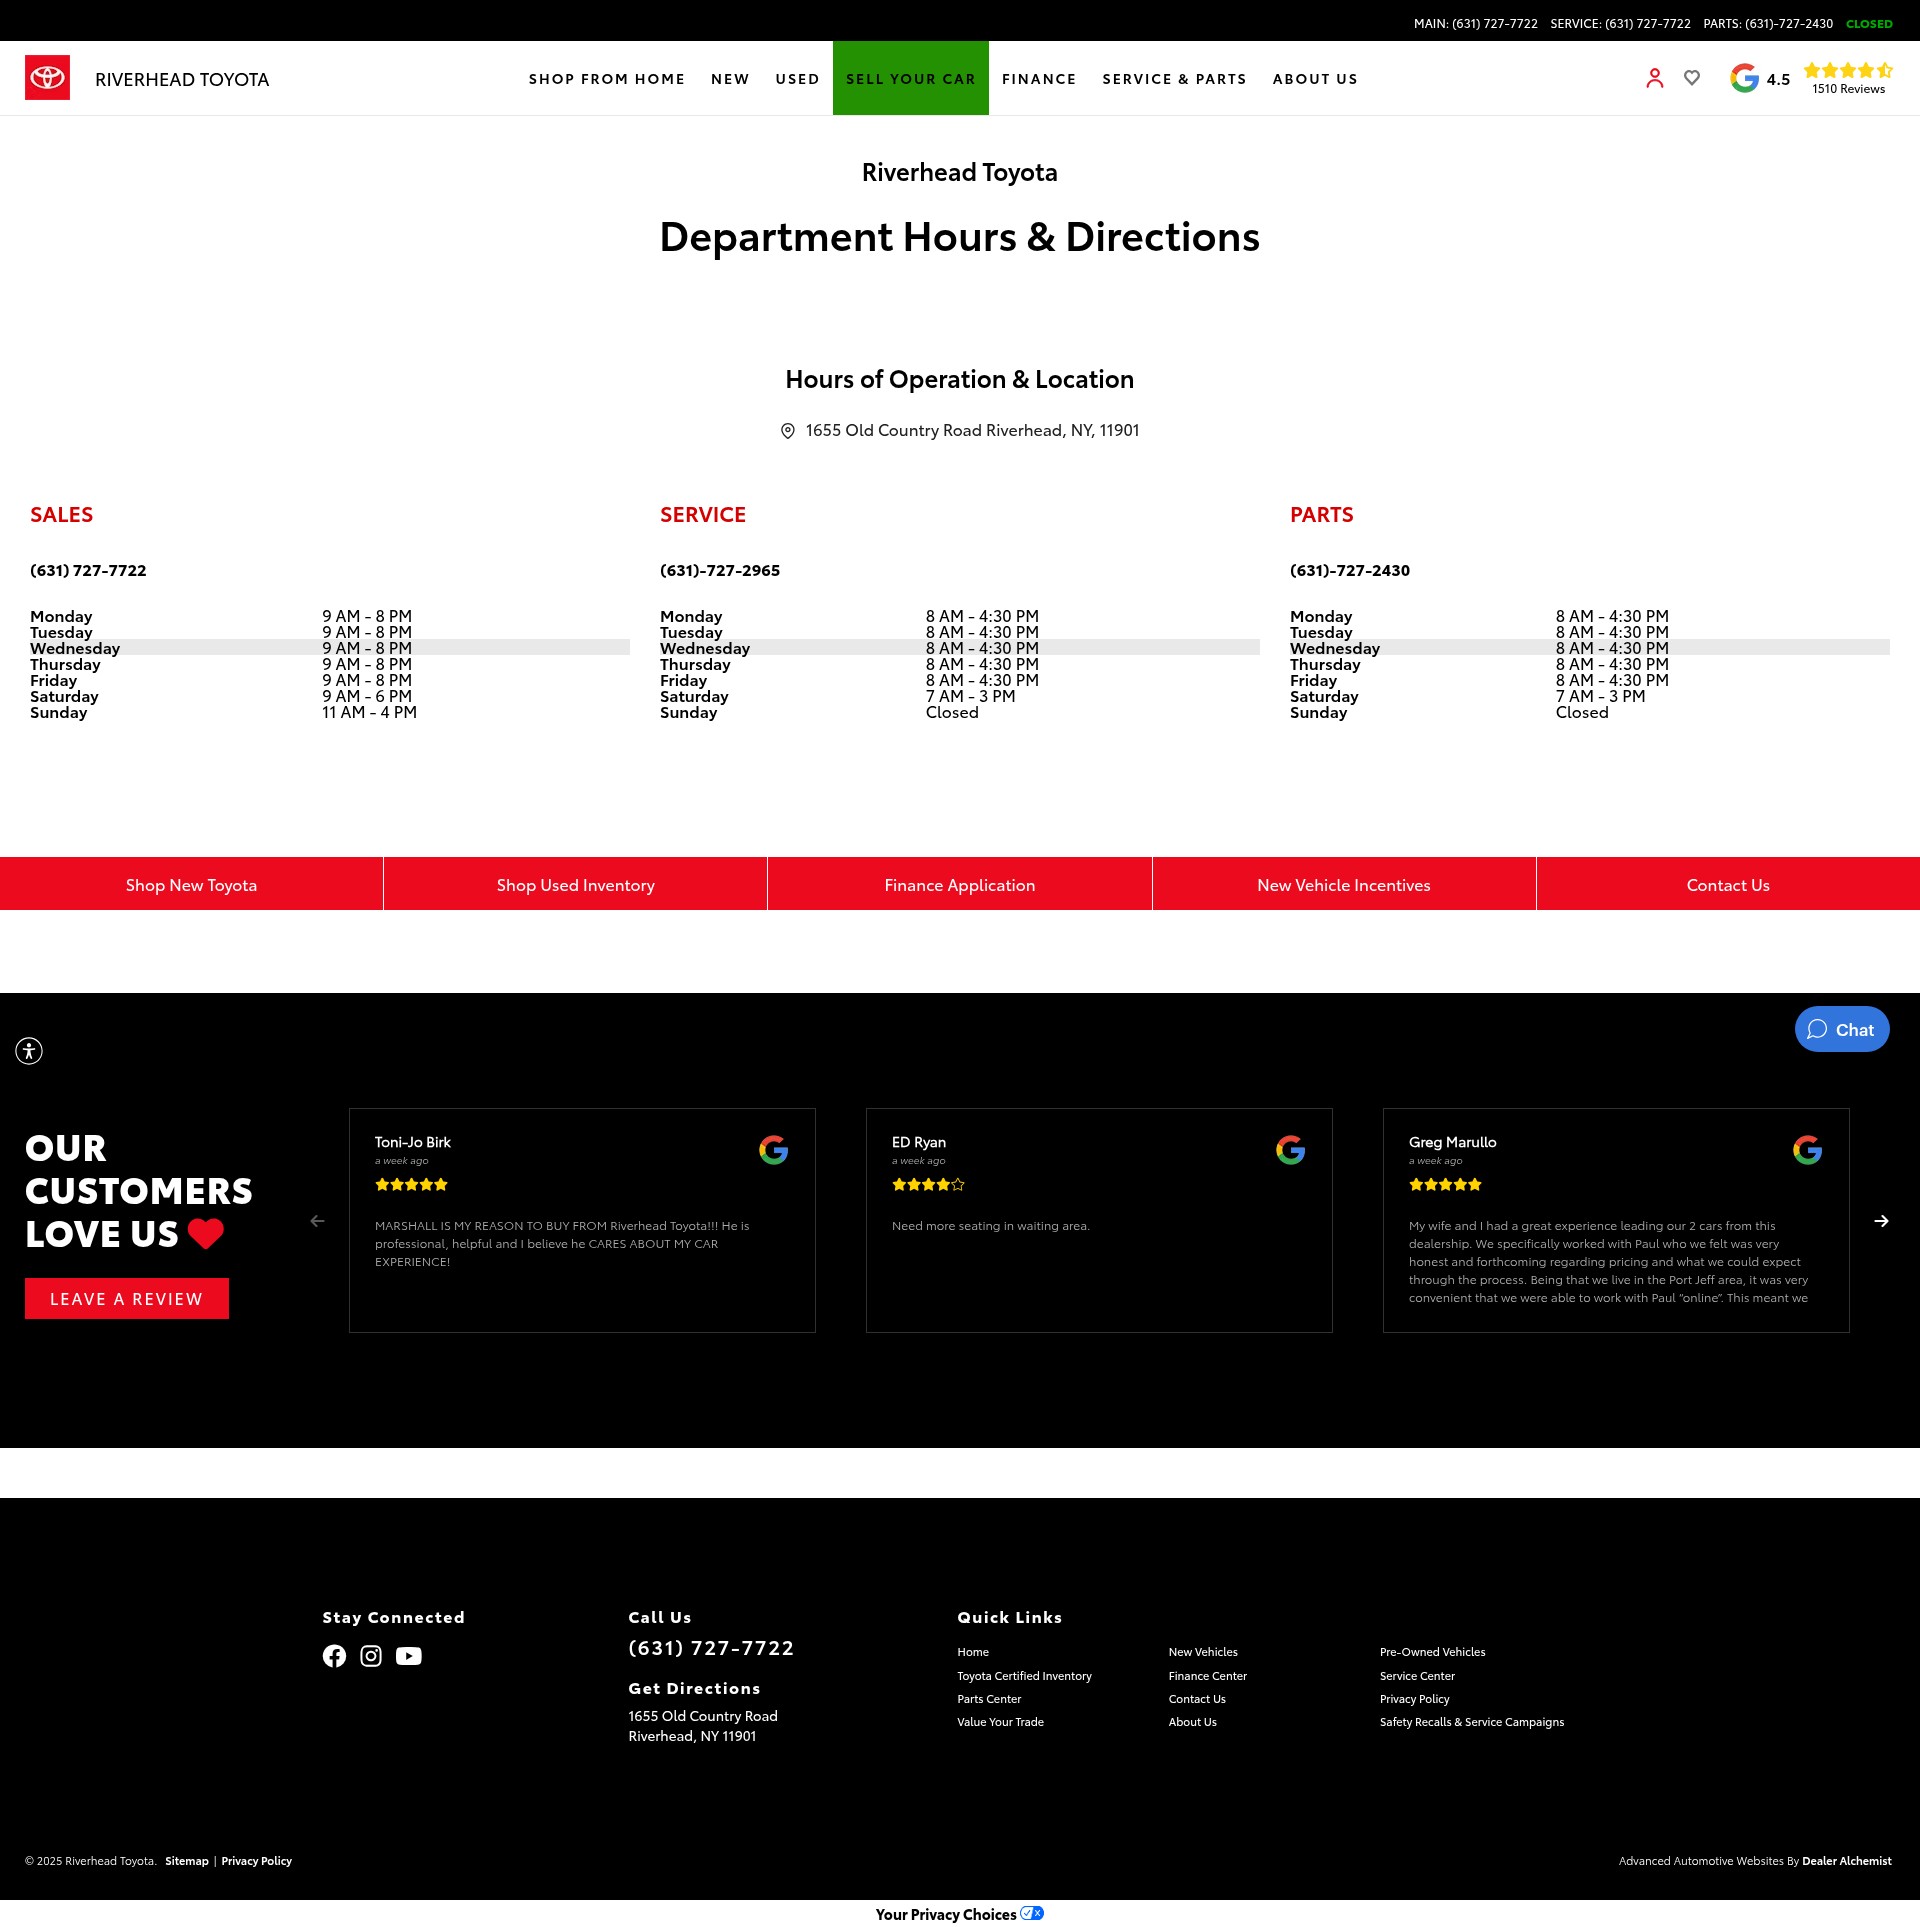Click Google icon on Toni-Jo Birk review
1920x1927 pixels.
click(x=773, y=1150)
